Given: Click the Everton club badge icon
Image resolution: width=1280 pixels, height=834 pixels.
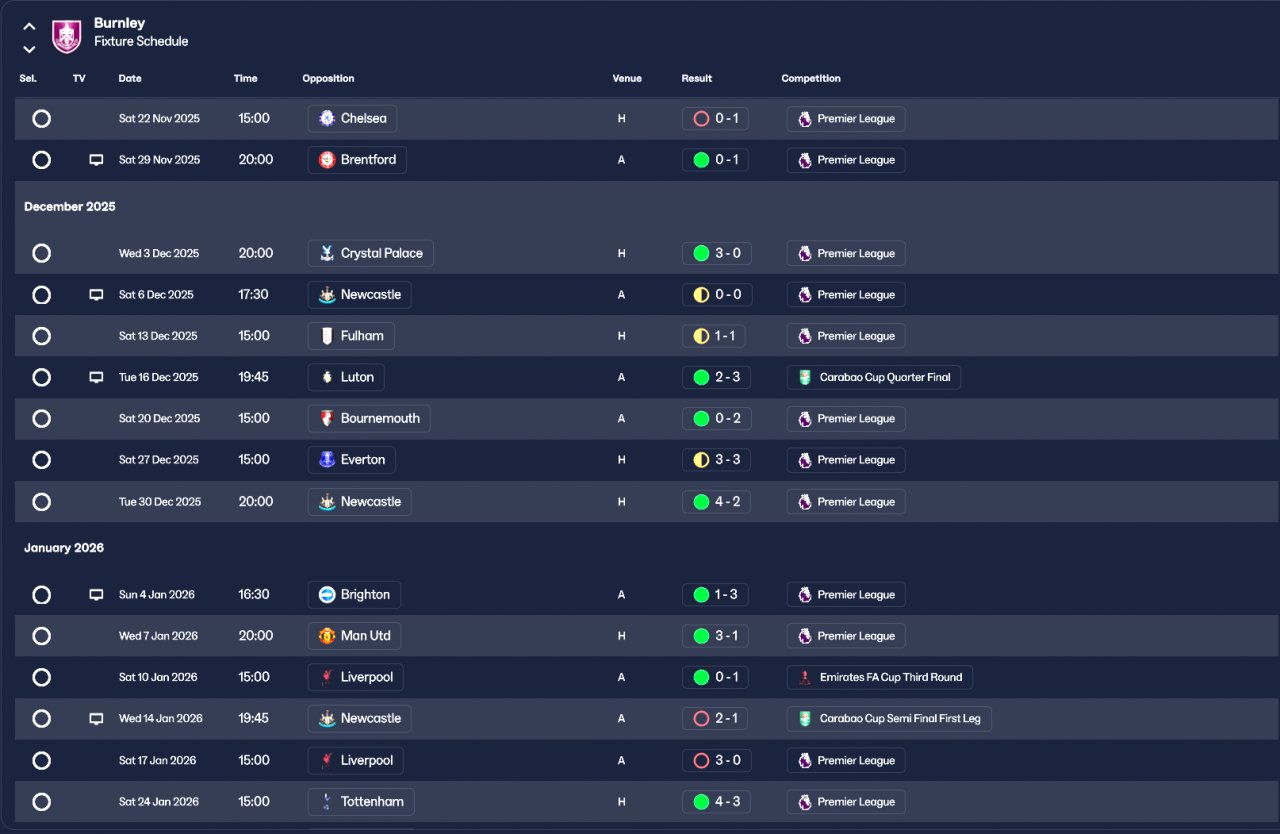Looking at the screenshot, I should tap(327, 460).
